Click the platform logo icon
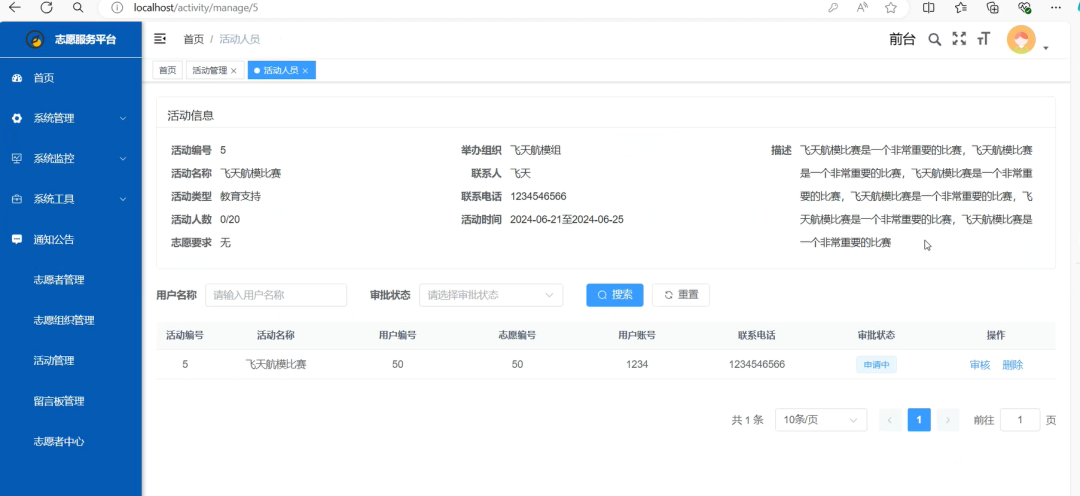1080x496 pixels. pyautogui.click(x=35, y=39)
